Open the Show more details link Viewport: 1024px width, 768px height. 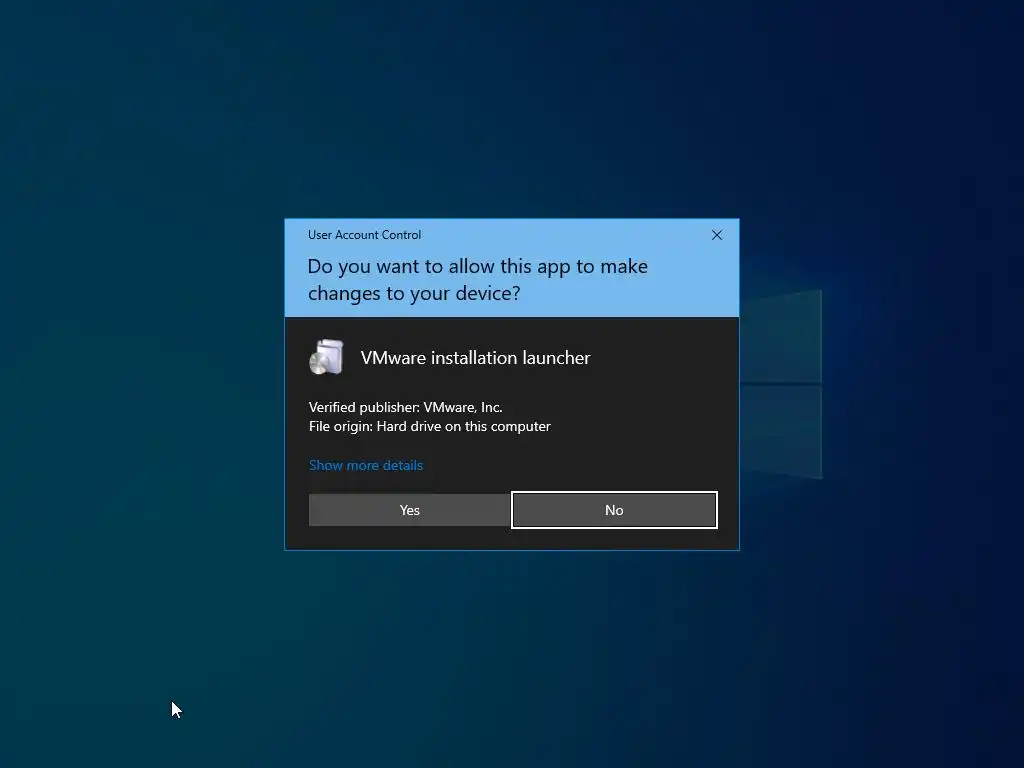(366, 465)
